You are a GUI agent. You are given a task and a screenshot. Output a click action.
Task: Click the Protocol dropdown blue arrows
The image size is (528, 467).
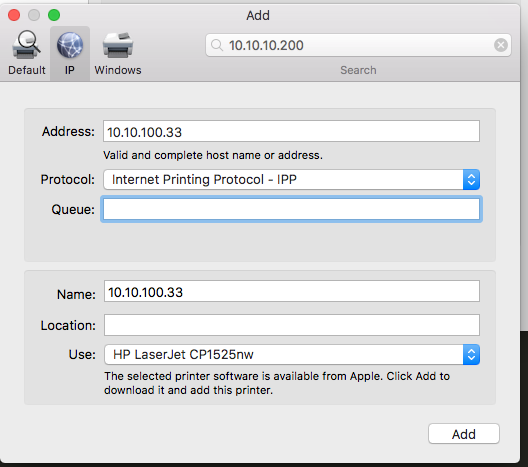471,179
